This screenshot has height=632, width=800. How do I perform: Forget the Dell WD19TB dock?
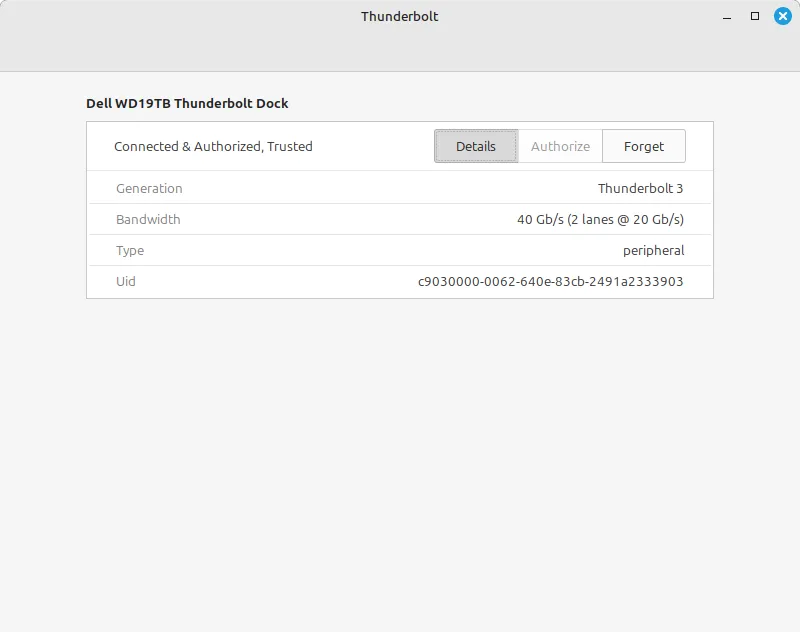click(644, 146)
